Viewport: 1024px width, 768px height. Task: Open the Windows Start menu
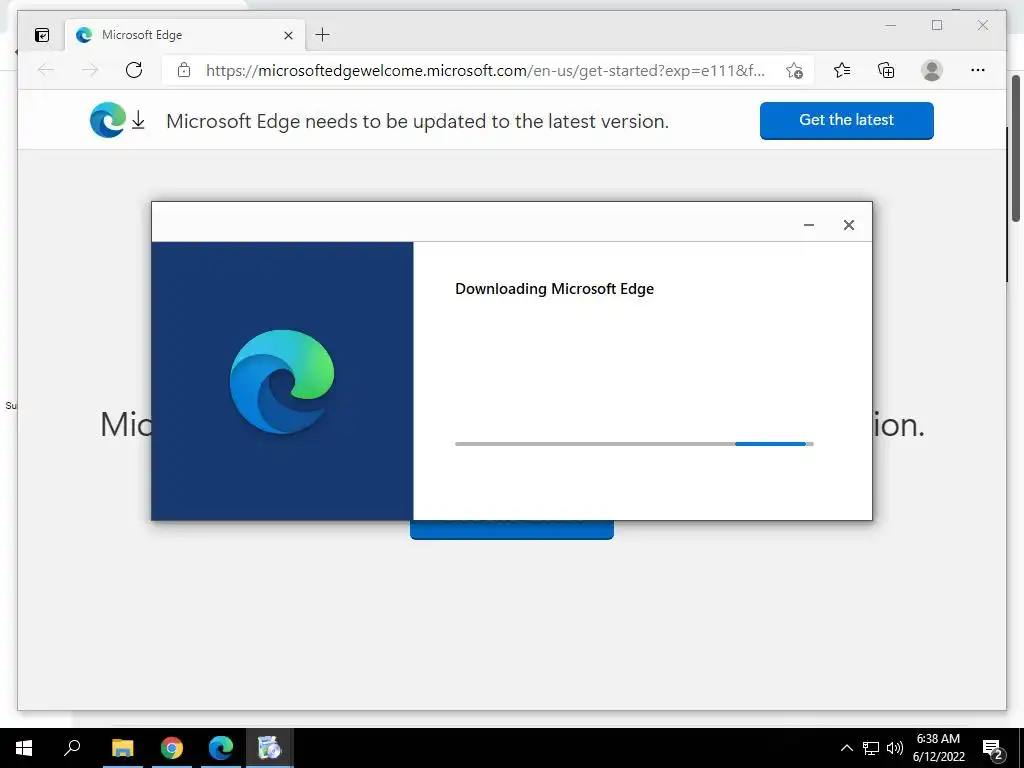tap(24, 748)
